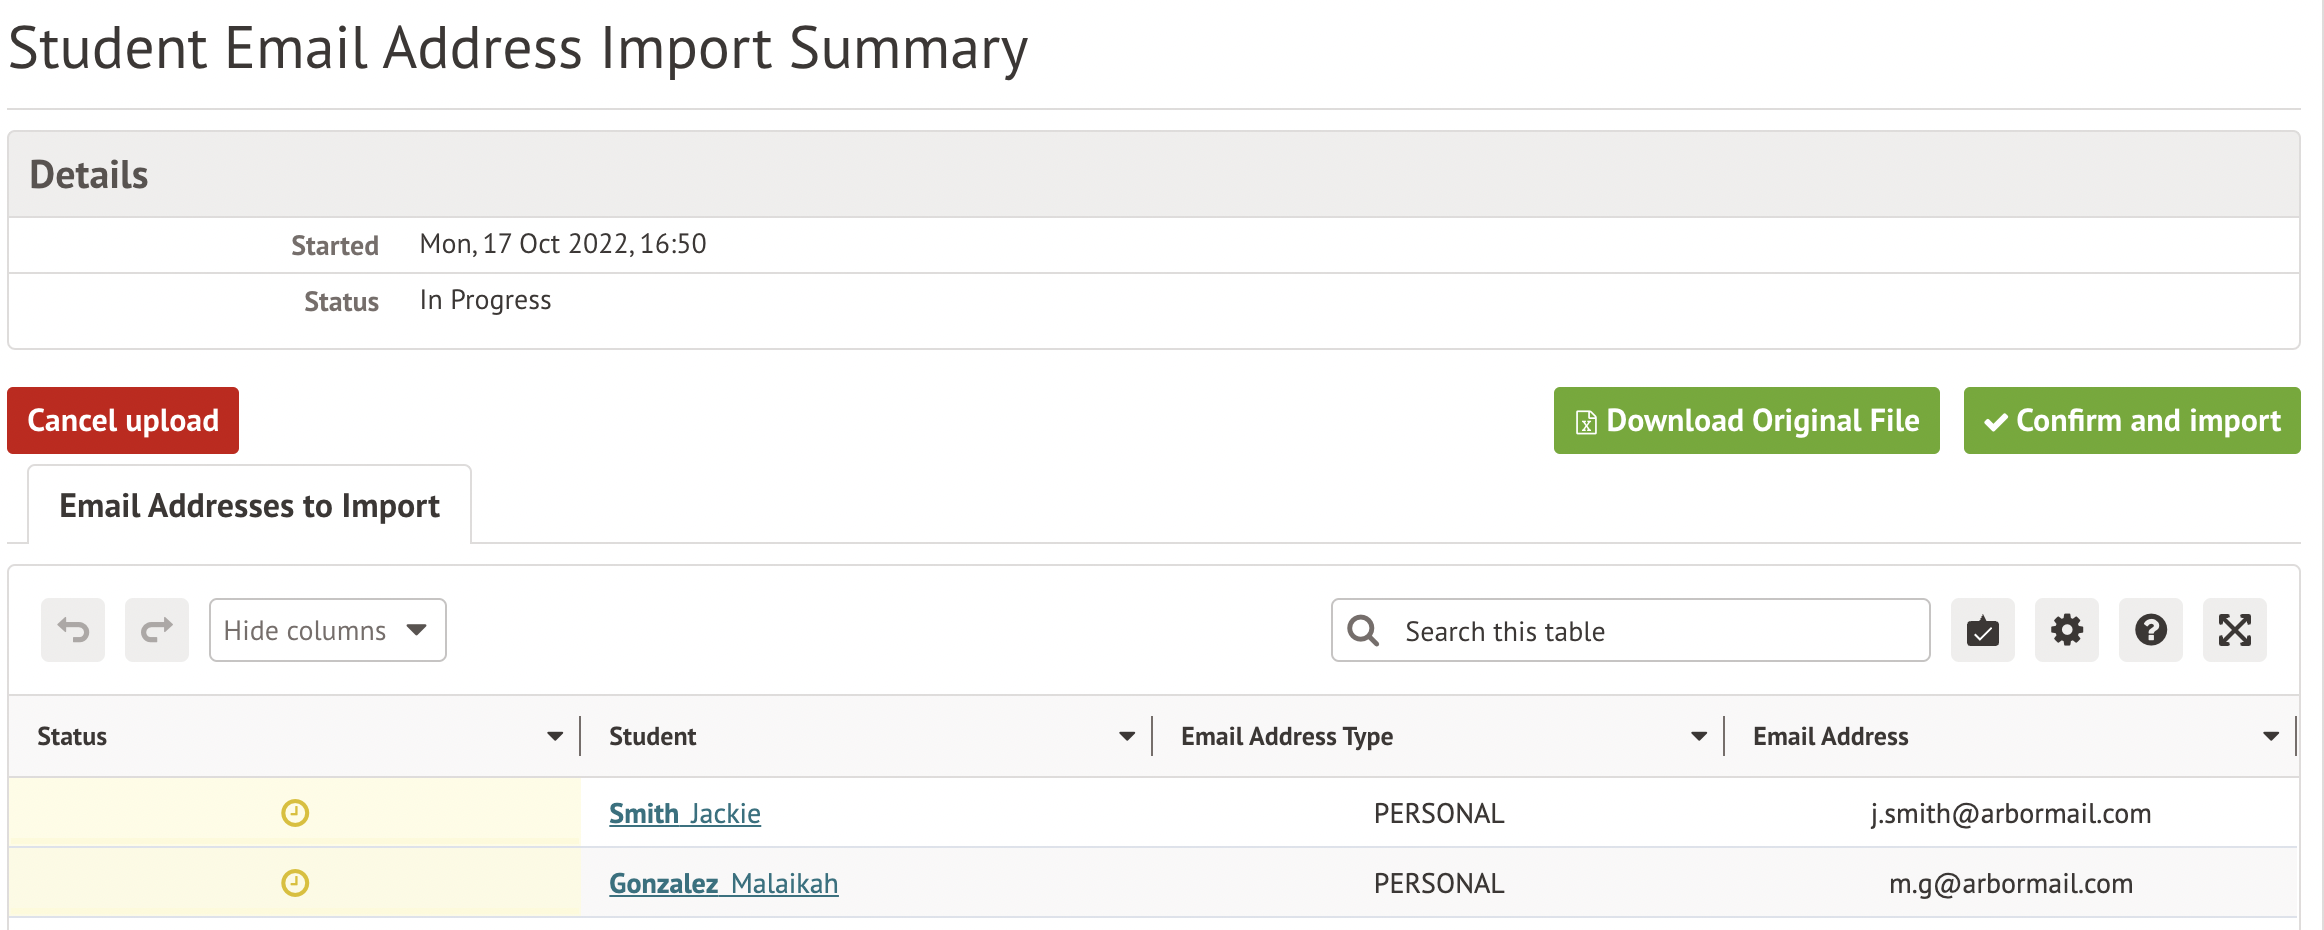Screen dimensions: 2324x930
Task: Open the Student column header dropdown arrow
Action: click(x=1127, y=737)
